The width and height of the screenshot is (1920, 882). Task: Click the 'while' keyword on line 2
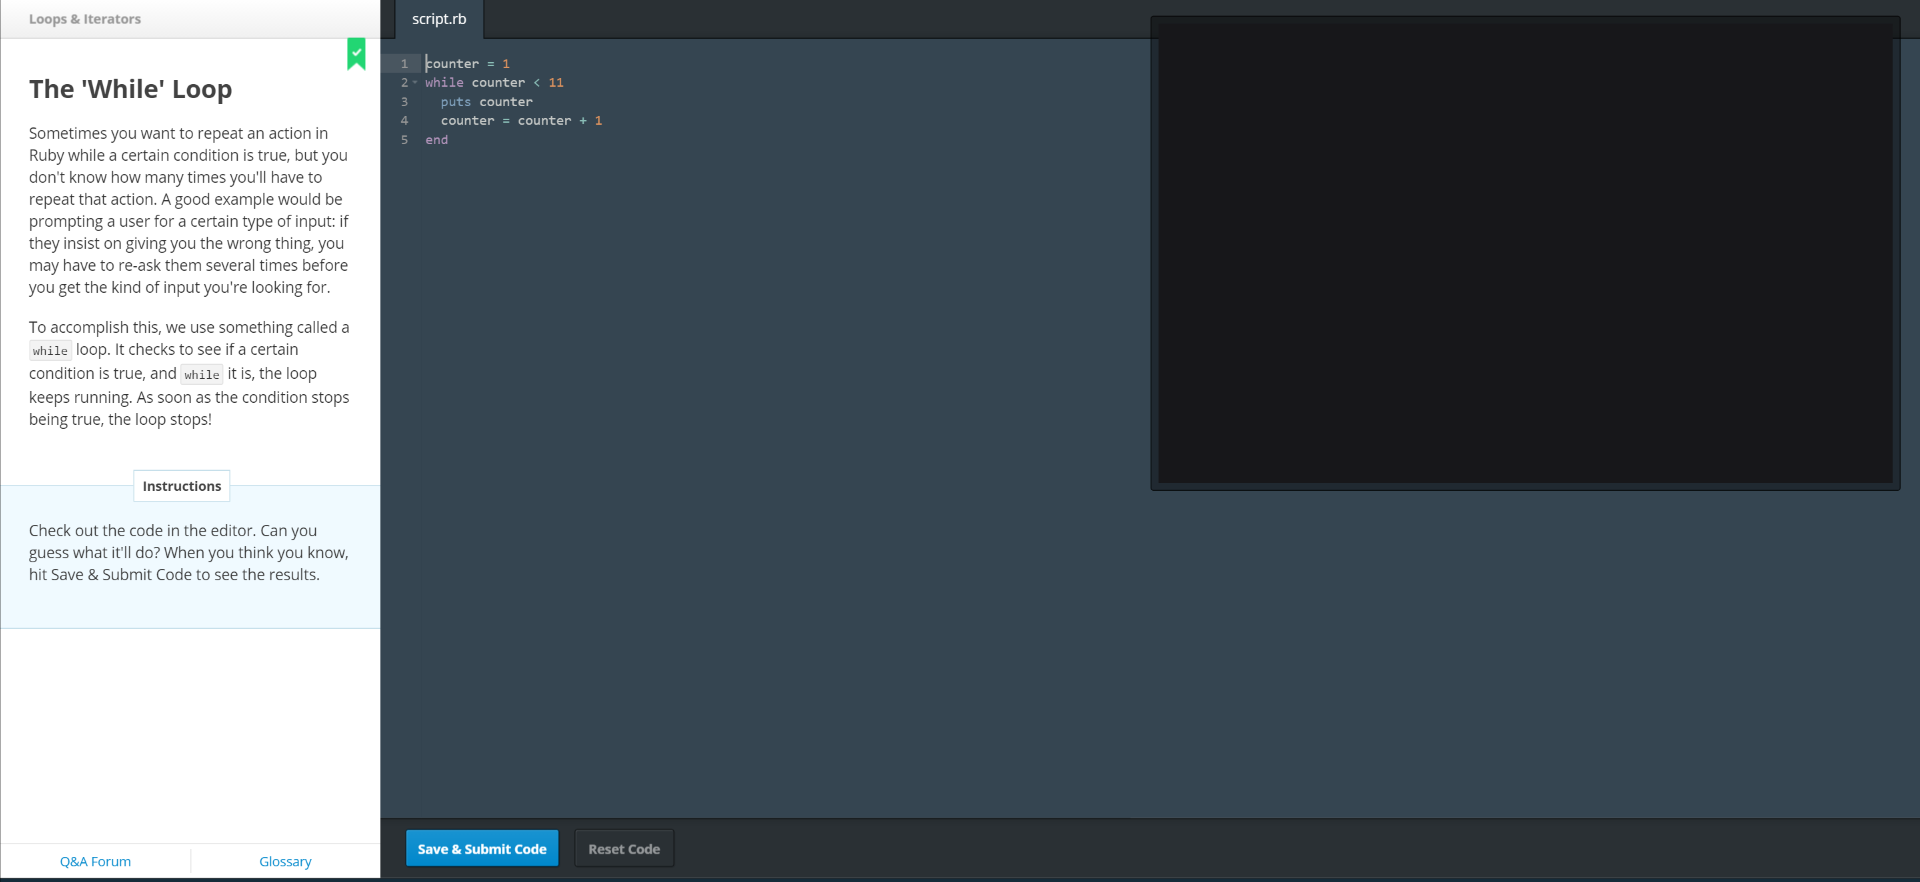444,83
